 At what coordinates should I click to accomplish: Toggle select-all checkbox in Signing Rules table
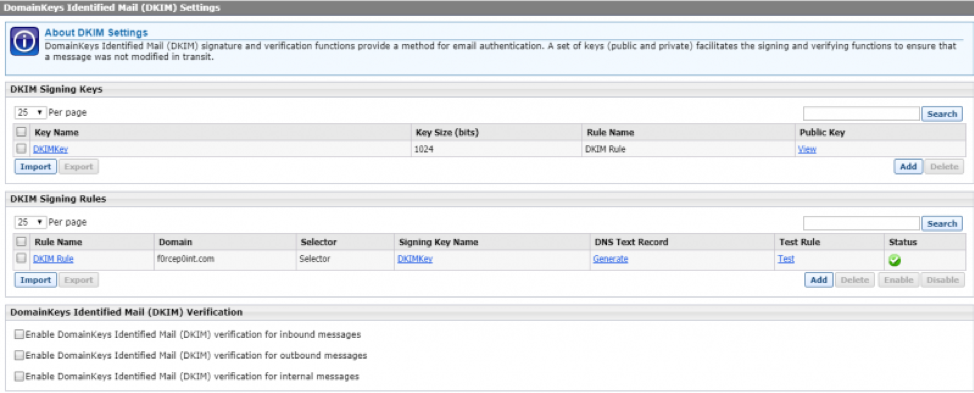point(21,242)
